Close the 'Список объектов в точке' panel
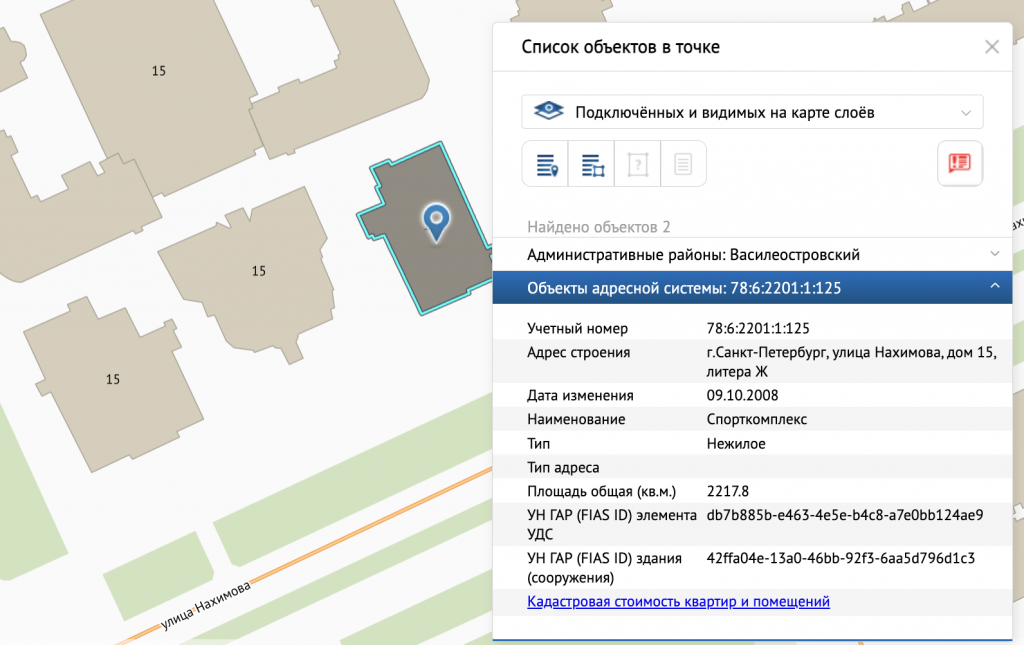This screenshot has height=645, width=1024. pos(991,47)
